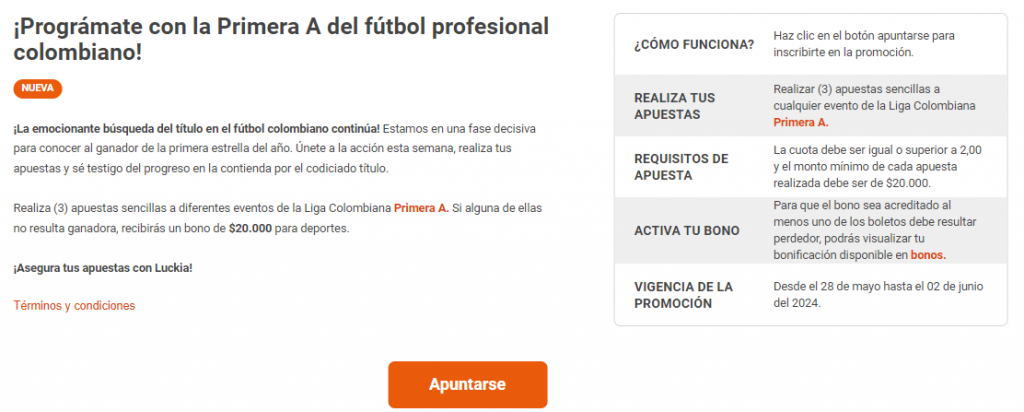The height and width of the screenshot is (412, 1024).
Task: Click the bold La emocionante búsqueda intro text
Action: click(196, 130)
